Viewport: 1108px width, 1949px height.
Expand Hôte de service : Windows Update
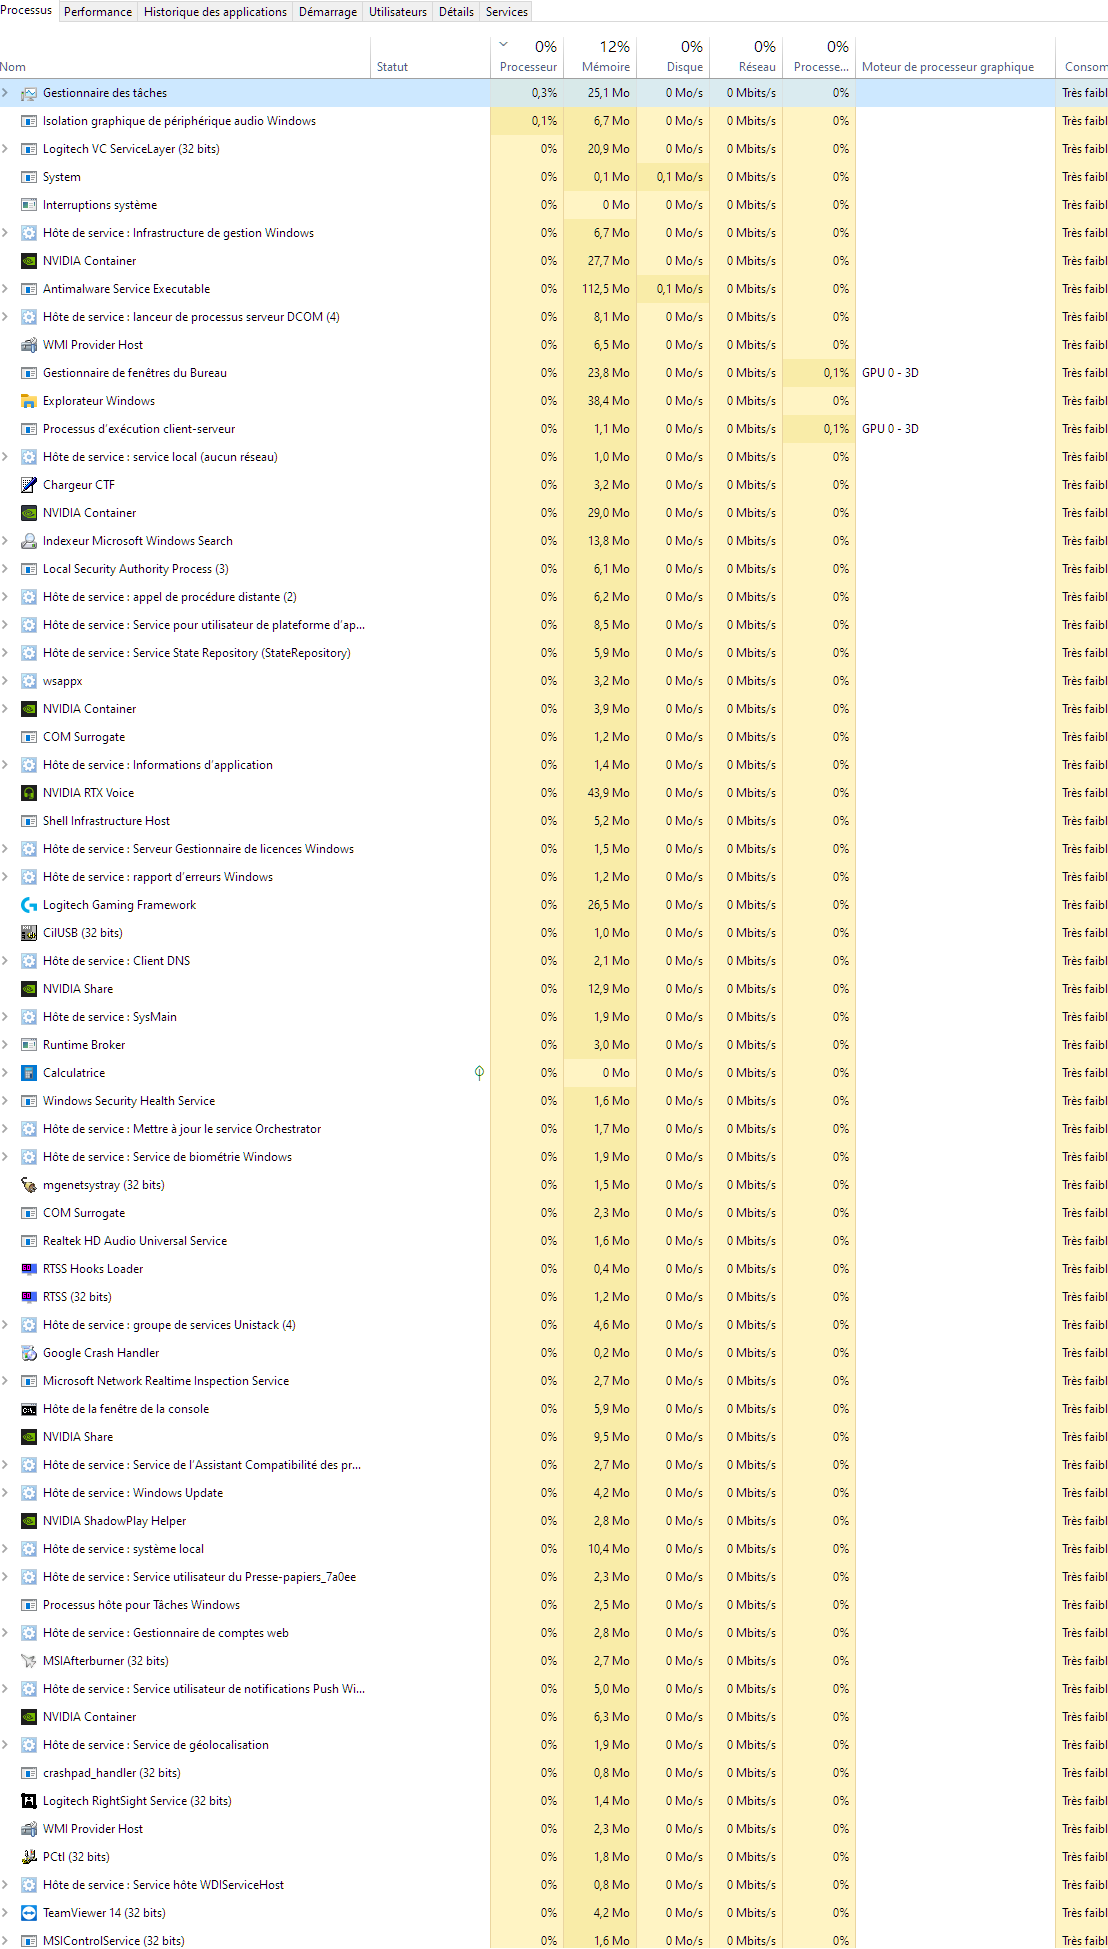(5, 1493)
